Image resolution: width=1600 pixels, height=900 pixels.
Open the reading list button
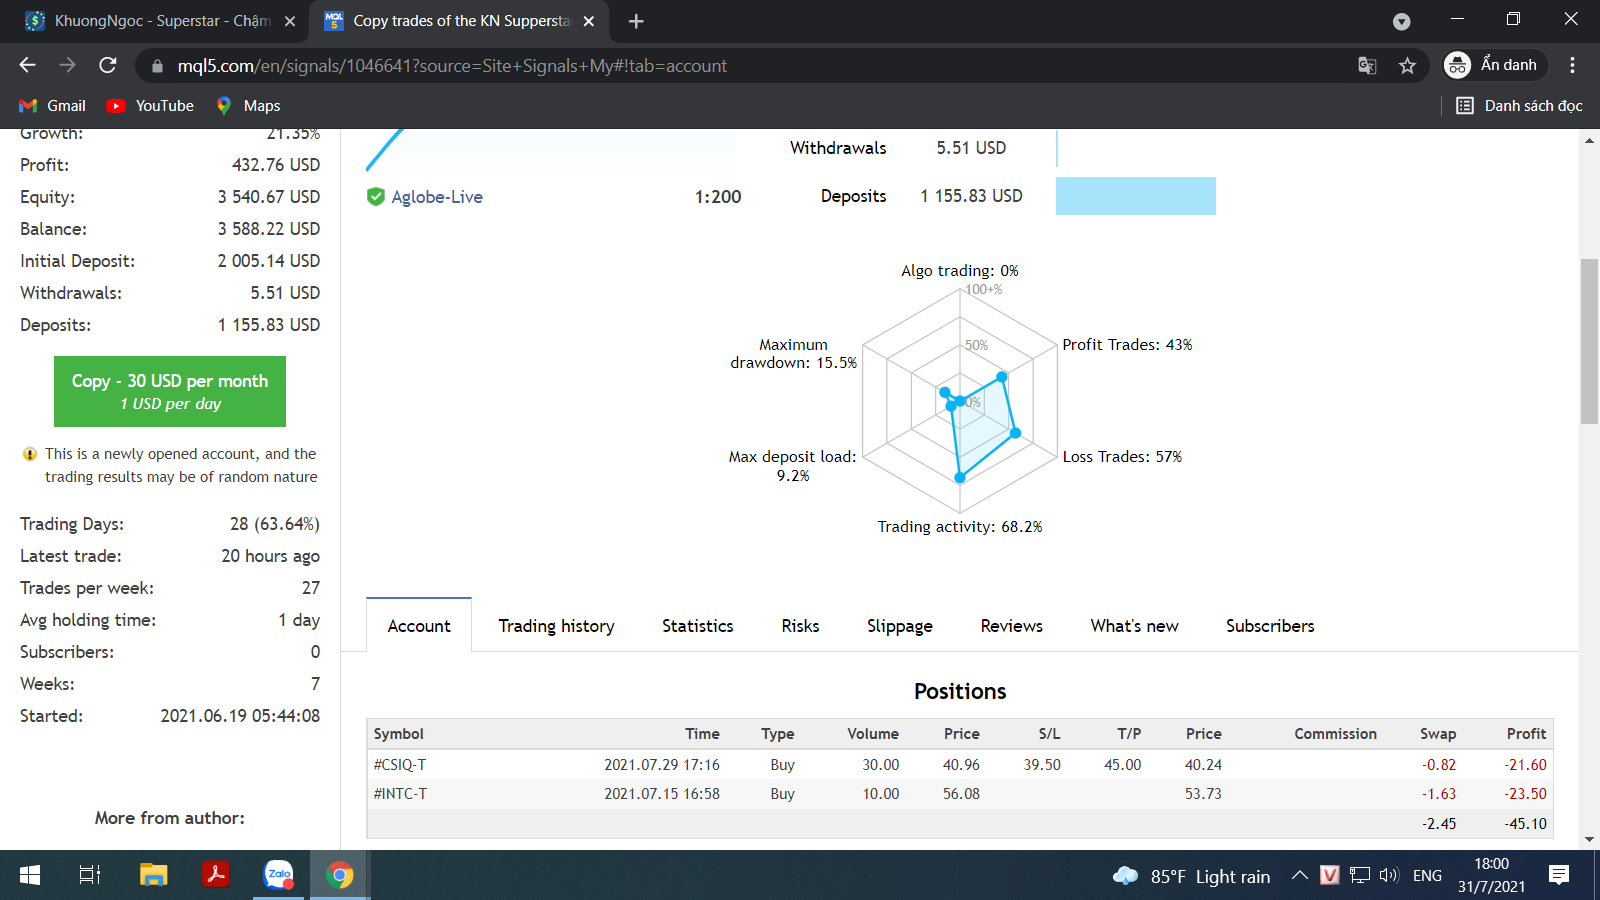click(x=1519, y=106)
